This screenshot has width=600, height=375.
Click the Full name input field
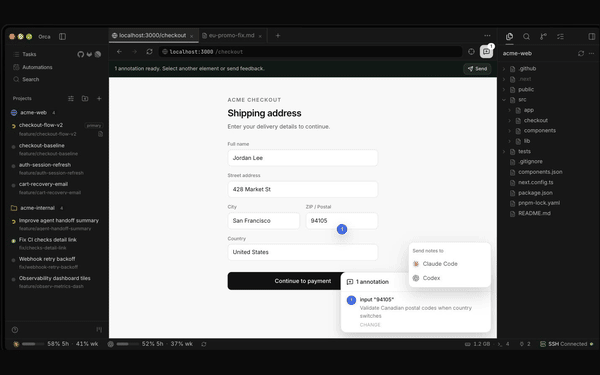pos(303,158)
